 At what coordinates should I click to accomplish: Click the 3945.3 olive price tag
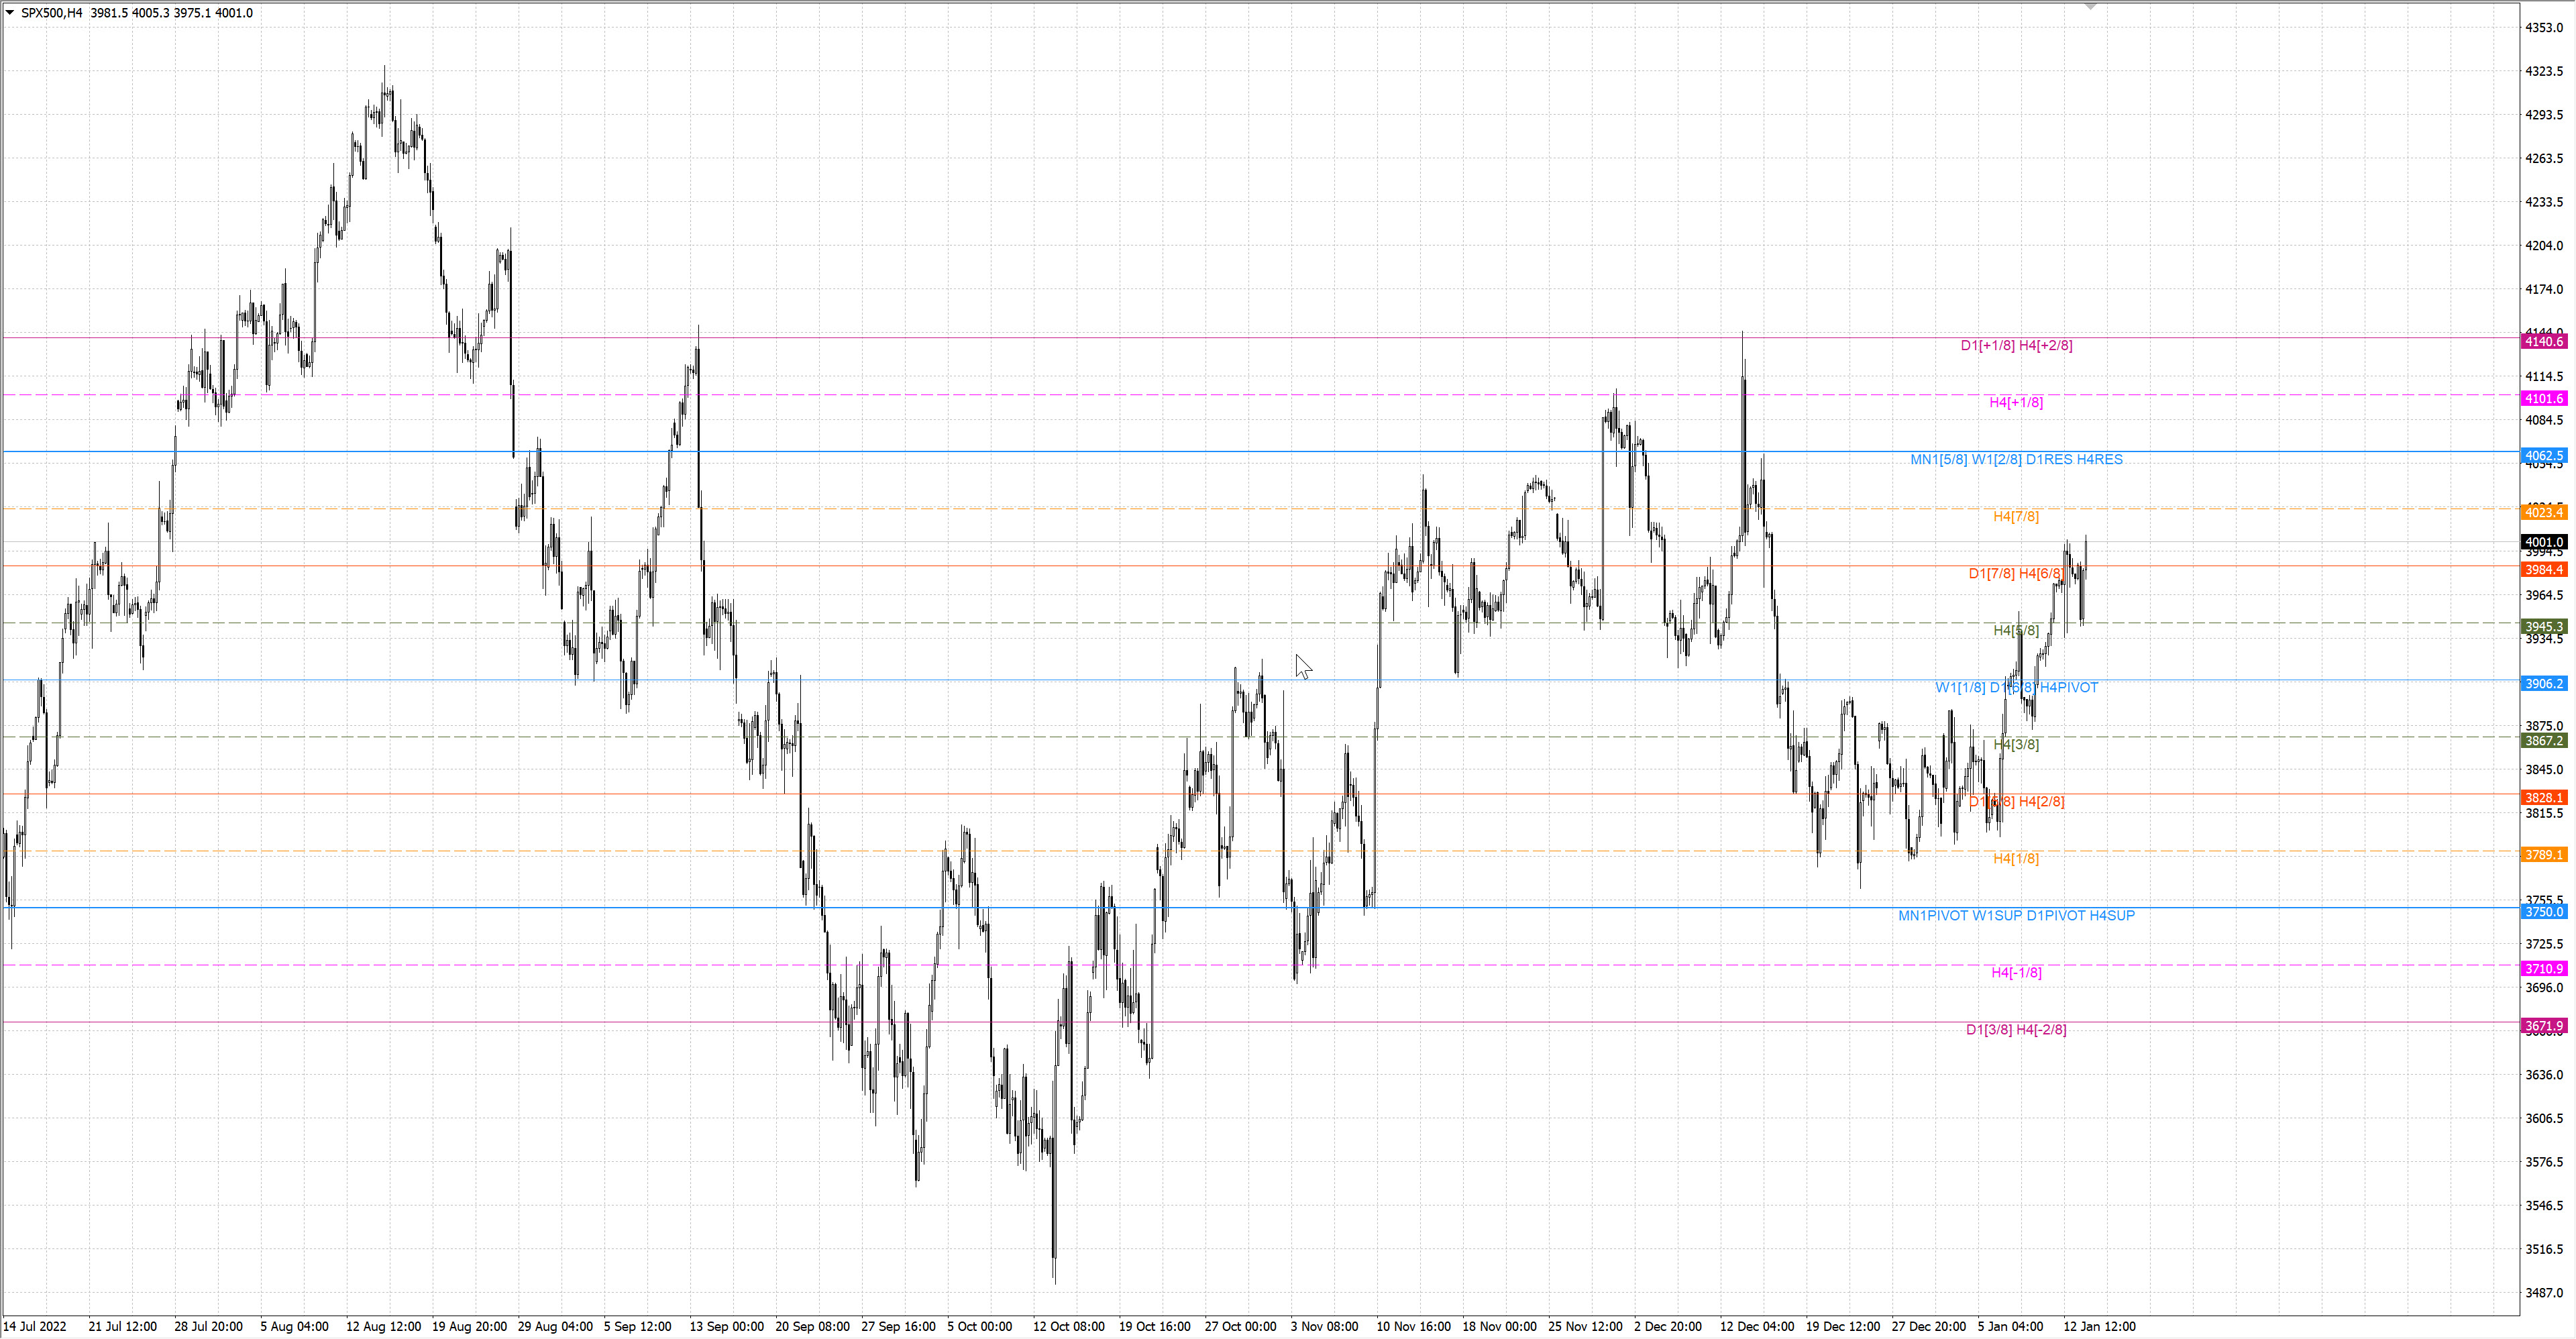2544,627
